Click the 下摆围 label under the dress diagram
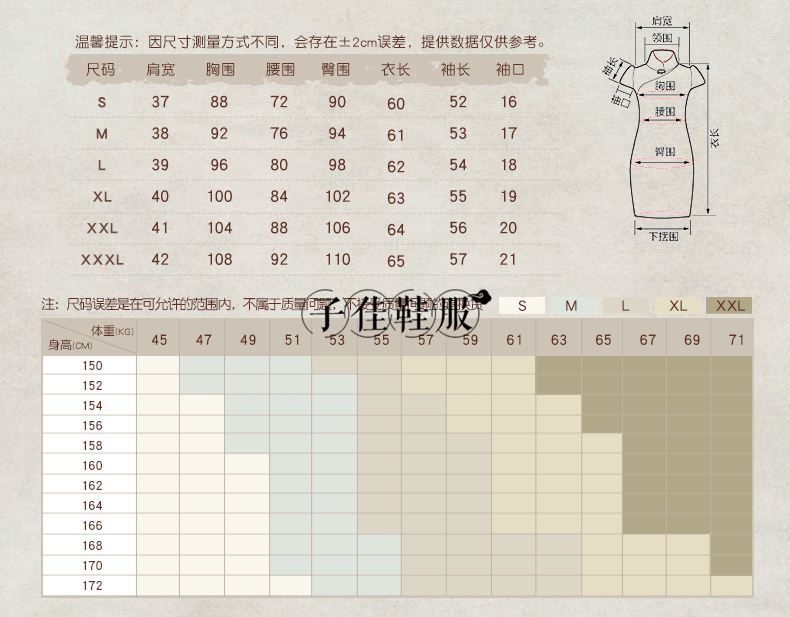 660,236
